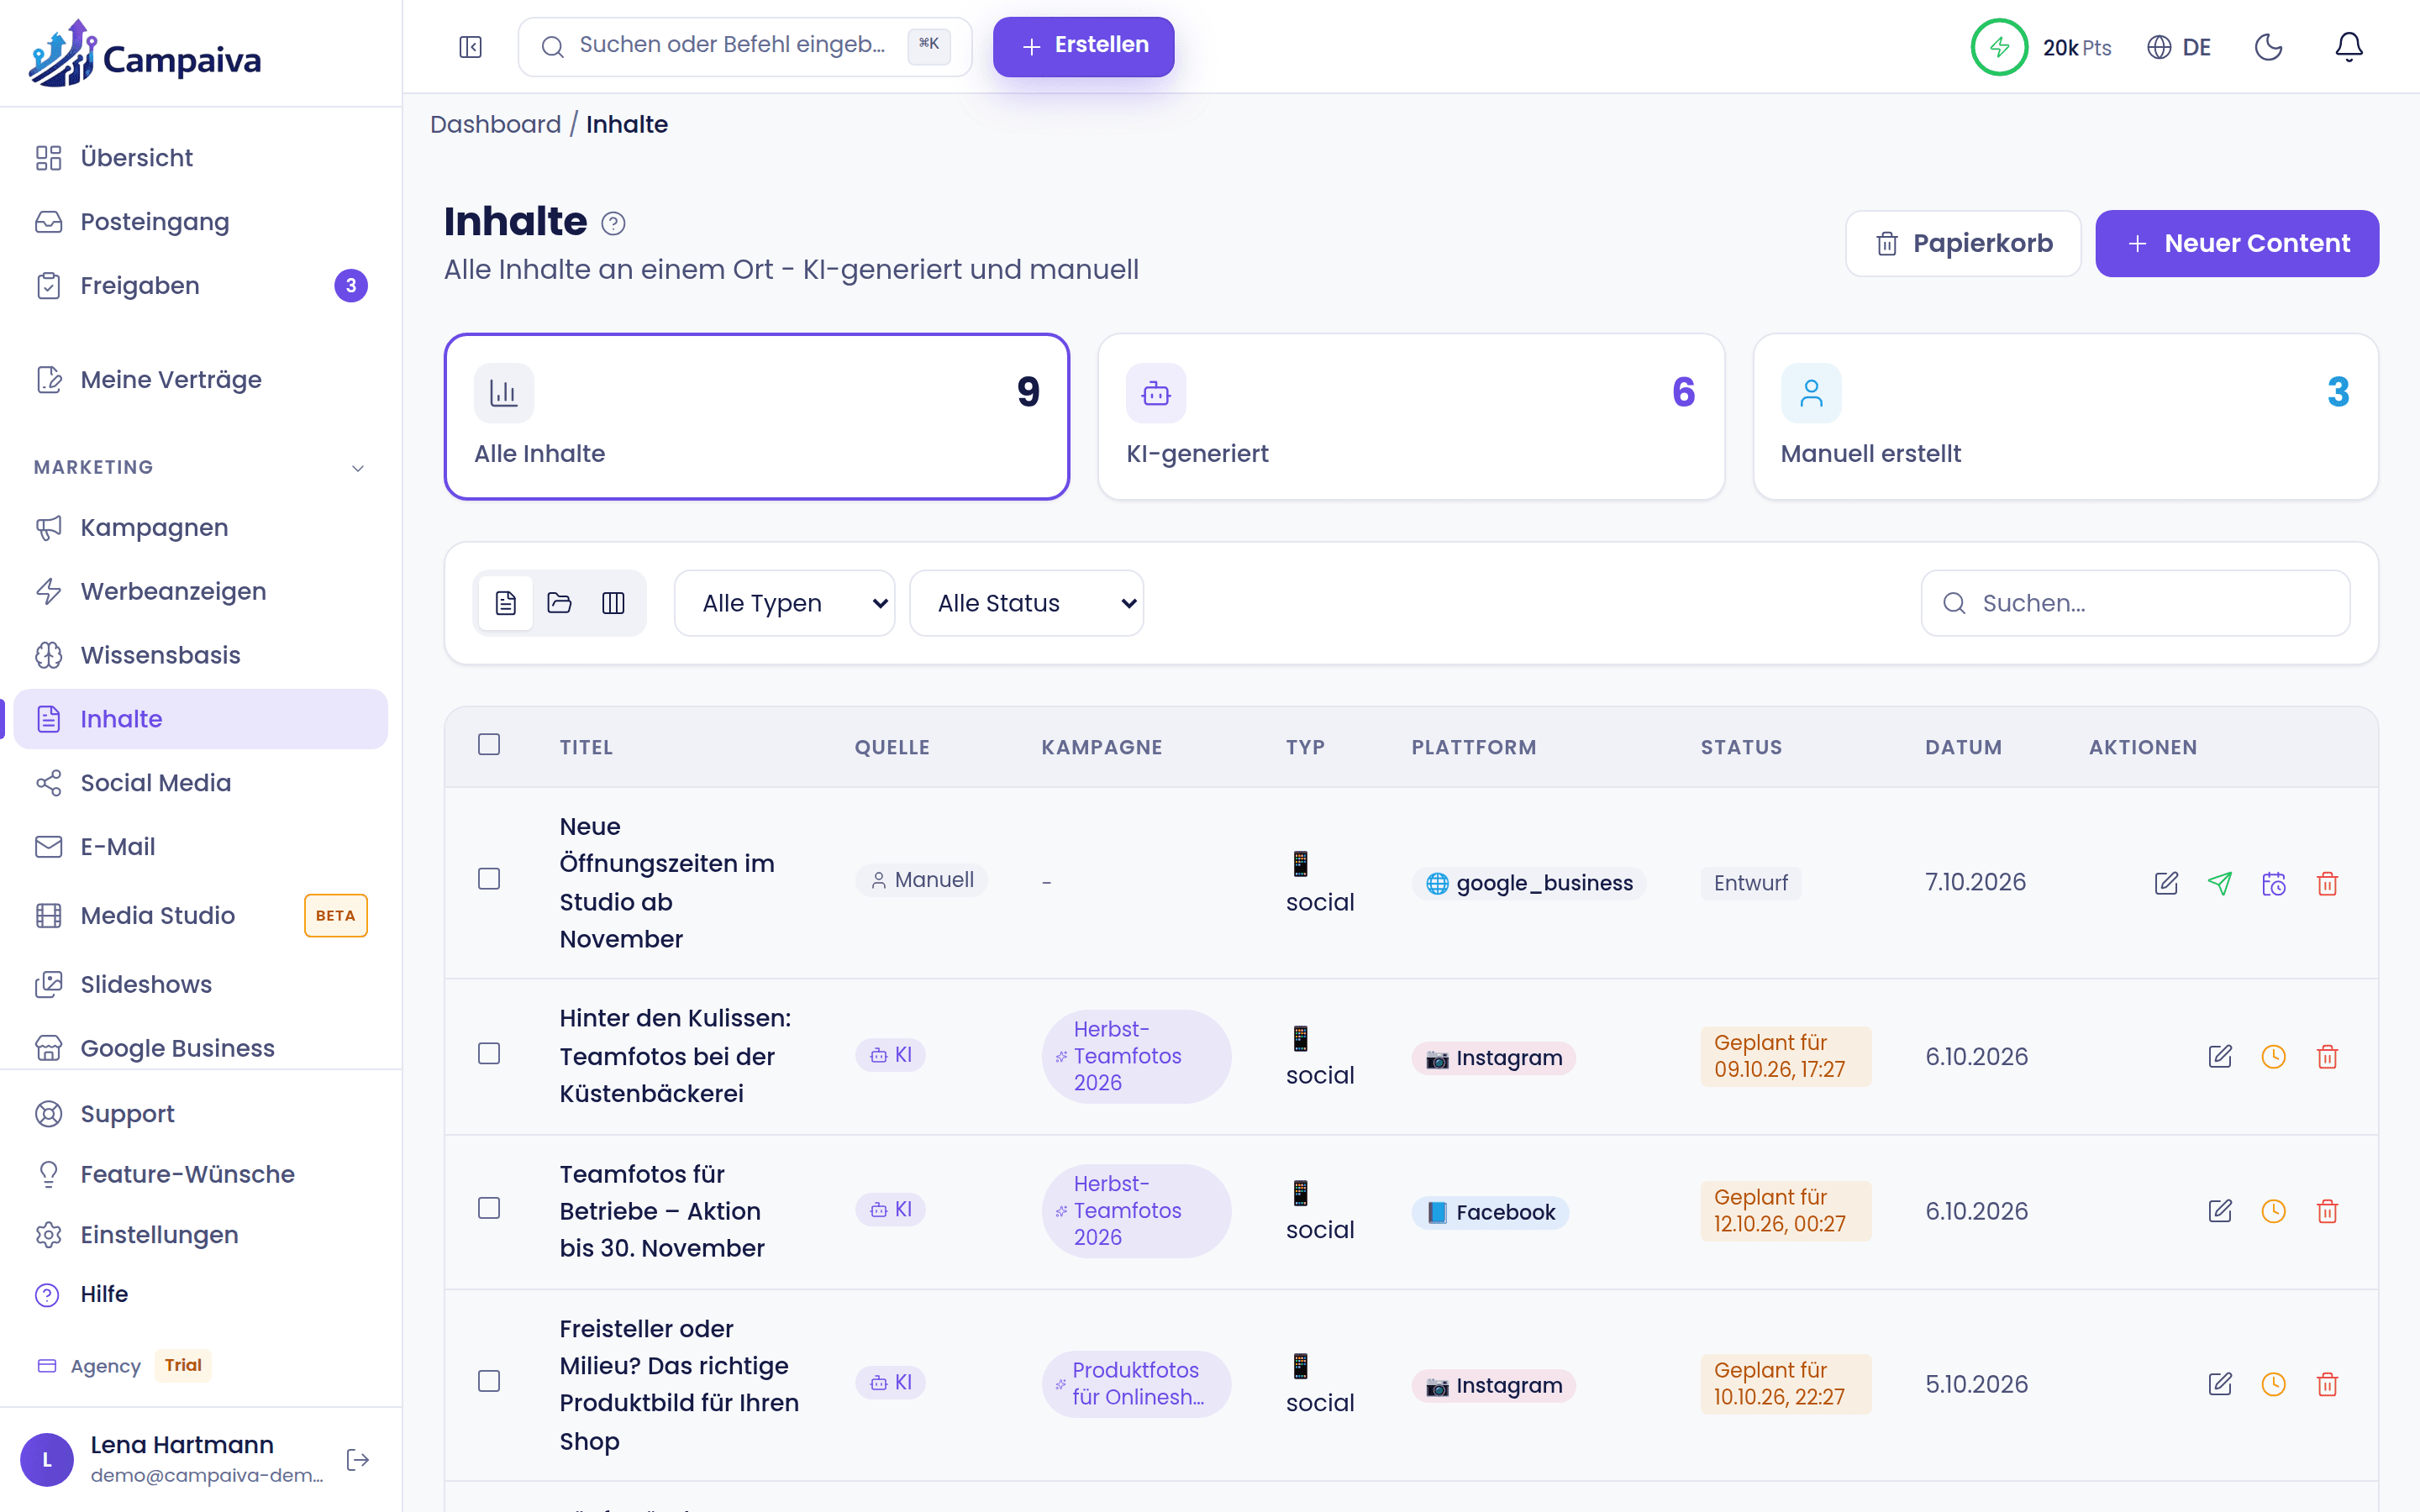The height and width of the screenshot is (1512, 2420).
Task: Click the content Suchen... filter field
Action: pyautogui.click(x=2135, y=603)
